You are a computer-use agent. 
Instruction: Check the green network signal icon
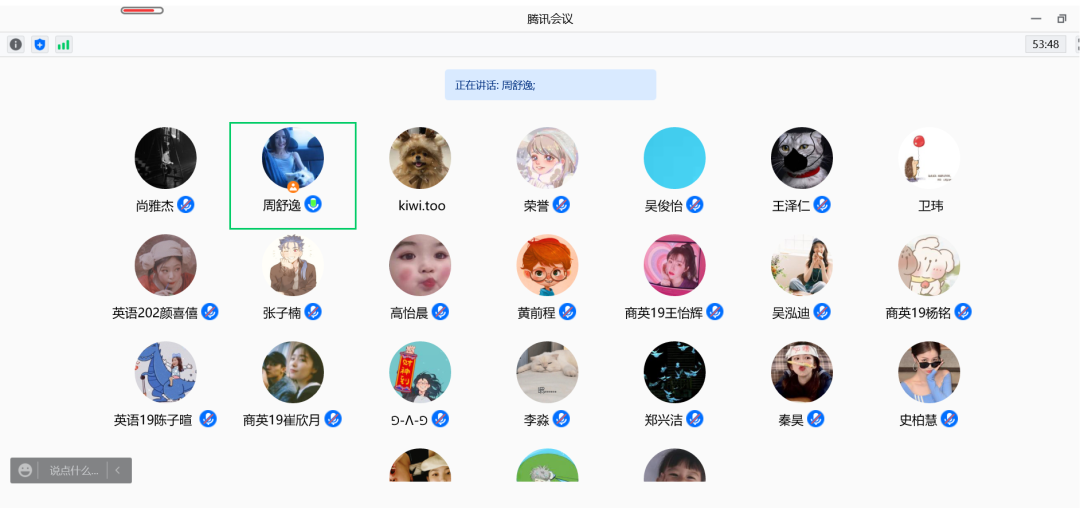pos(64,44)
